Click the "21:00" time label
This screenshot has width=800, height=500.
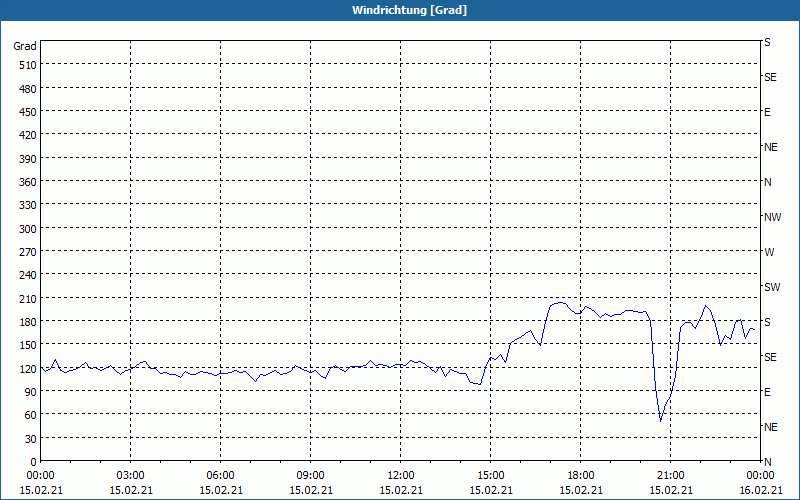pyautogui.click(x=670, y=476)
